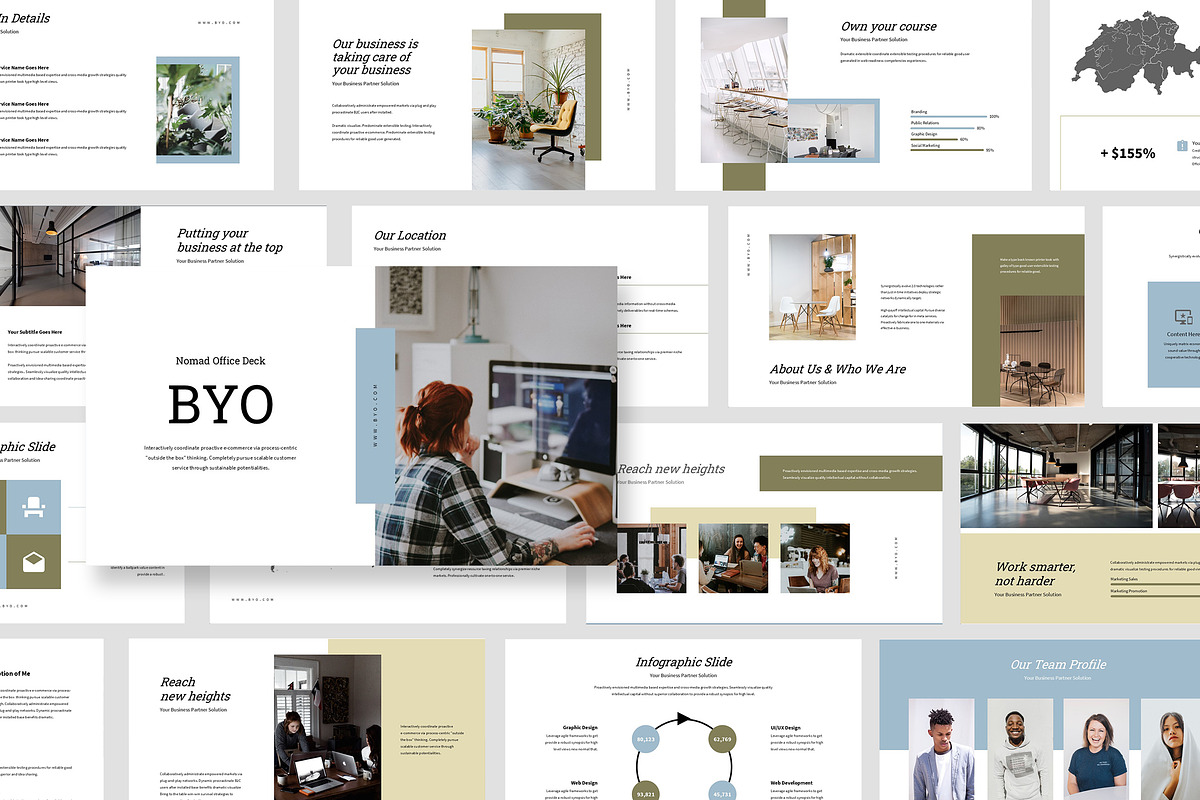1200x800 pixels.
Task: Select the man working at laptops photo
Action: click(327, 727)
